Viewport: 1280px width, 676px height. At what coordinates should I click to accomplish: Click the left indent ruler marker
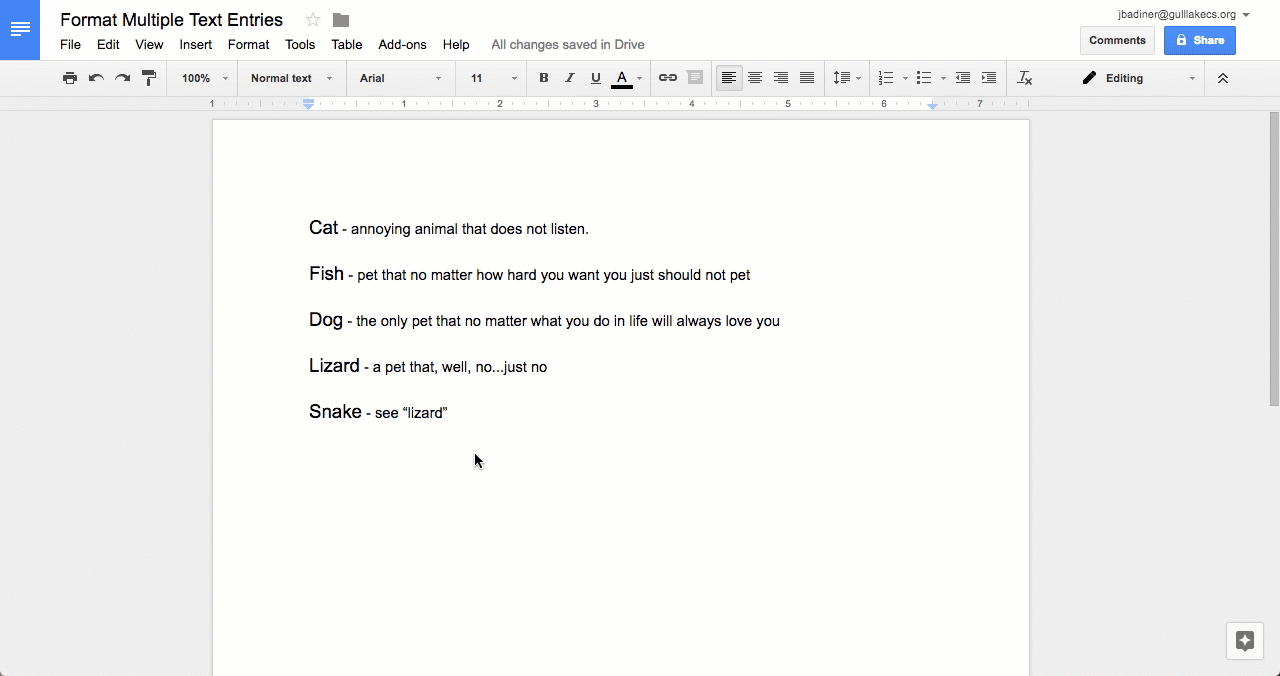pyautogui.click(x=309, y=103)
